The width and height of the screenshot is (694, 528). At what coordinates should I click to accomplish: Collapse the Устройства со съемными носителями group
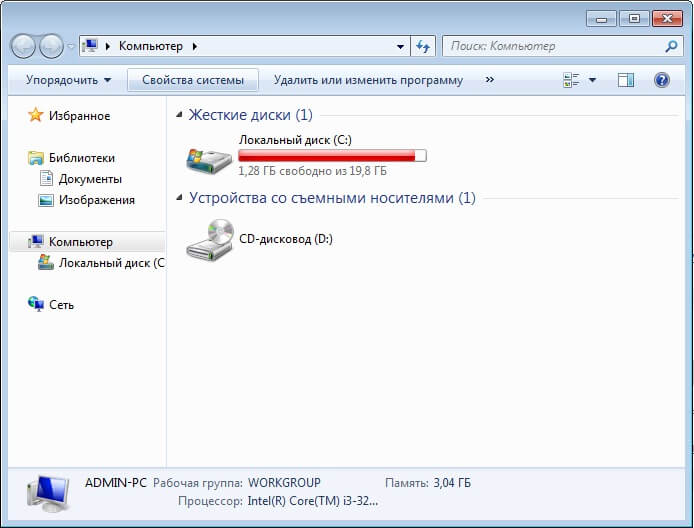pos(180,199)
